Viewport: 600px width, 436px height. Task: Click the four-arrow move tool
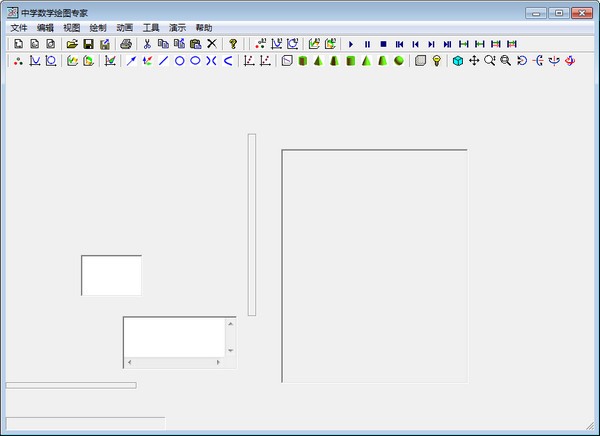coord(474,61)
